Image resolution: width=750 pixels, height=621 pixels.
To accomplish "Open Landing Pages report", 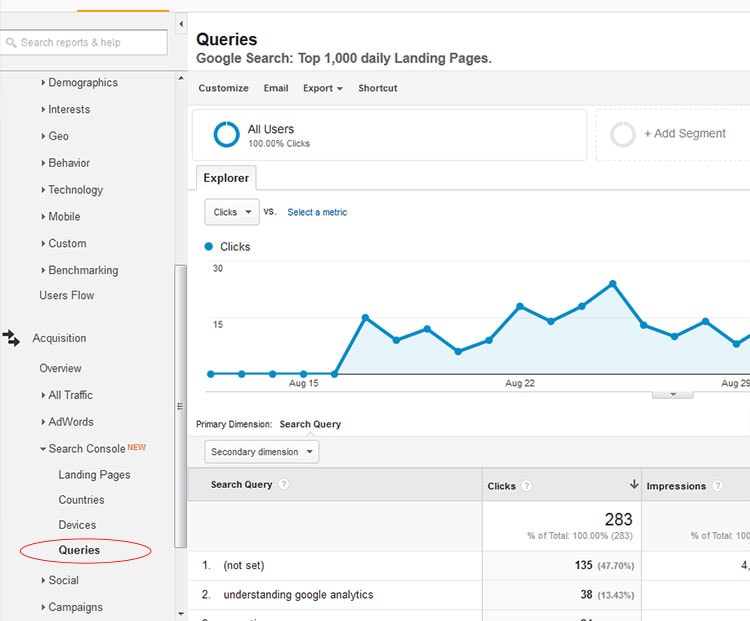I will (94, 475).
